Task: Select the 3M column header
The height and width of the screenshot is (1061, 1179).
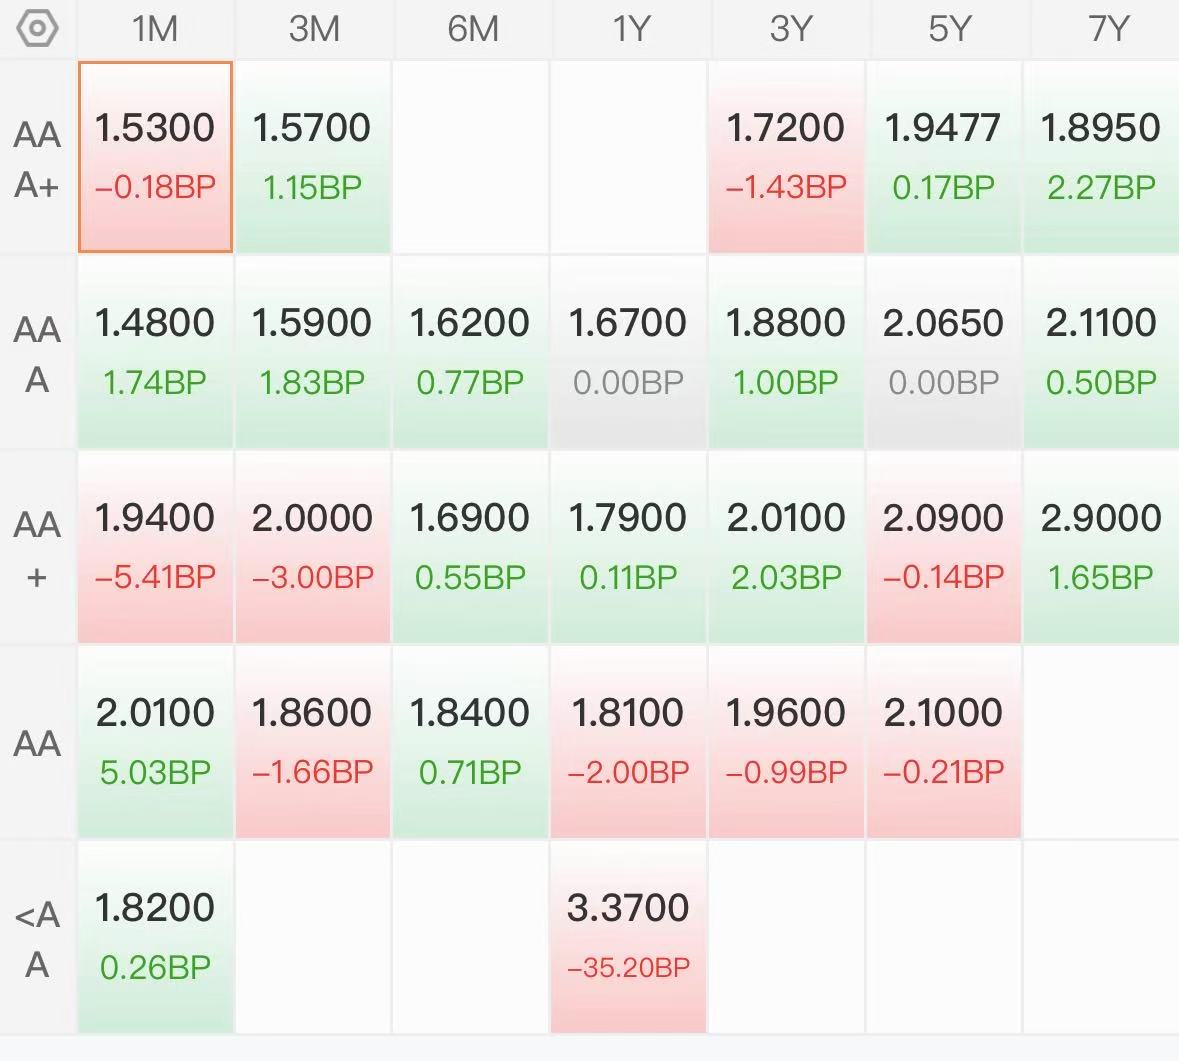Action: click(314, 29)
